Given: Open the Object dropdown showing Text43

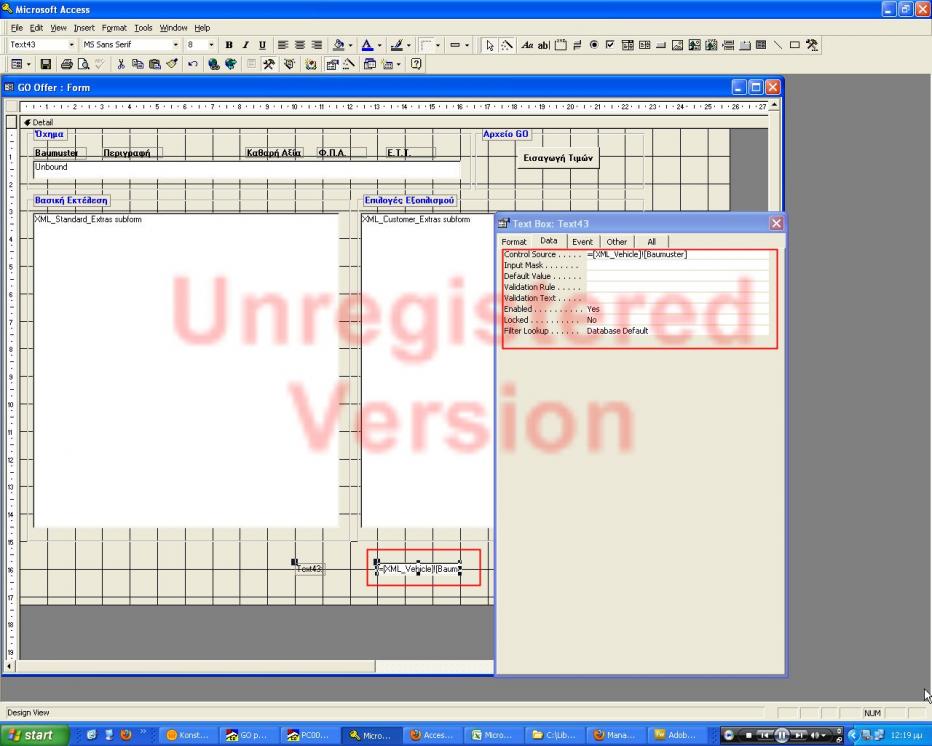Looking at the screenshot, I should click(x=71, y=45).
